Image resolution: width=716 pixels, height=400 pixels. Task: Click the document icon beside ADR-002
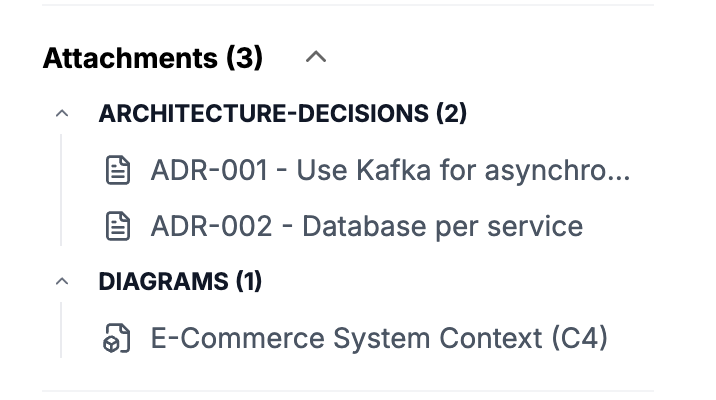[119, 226]
